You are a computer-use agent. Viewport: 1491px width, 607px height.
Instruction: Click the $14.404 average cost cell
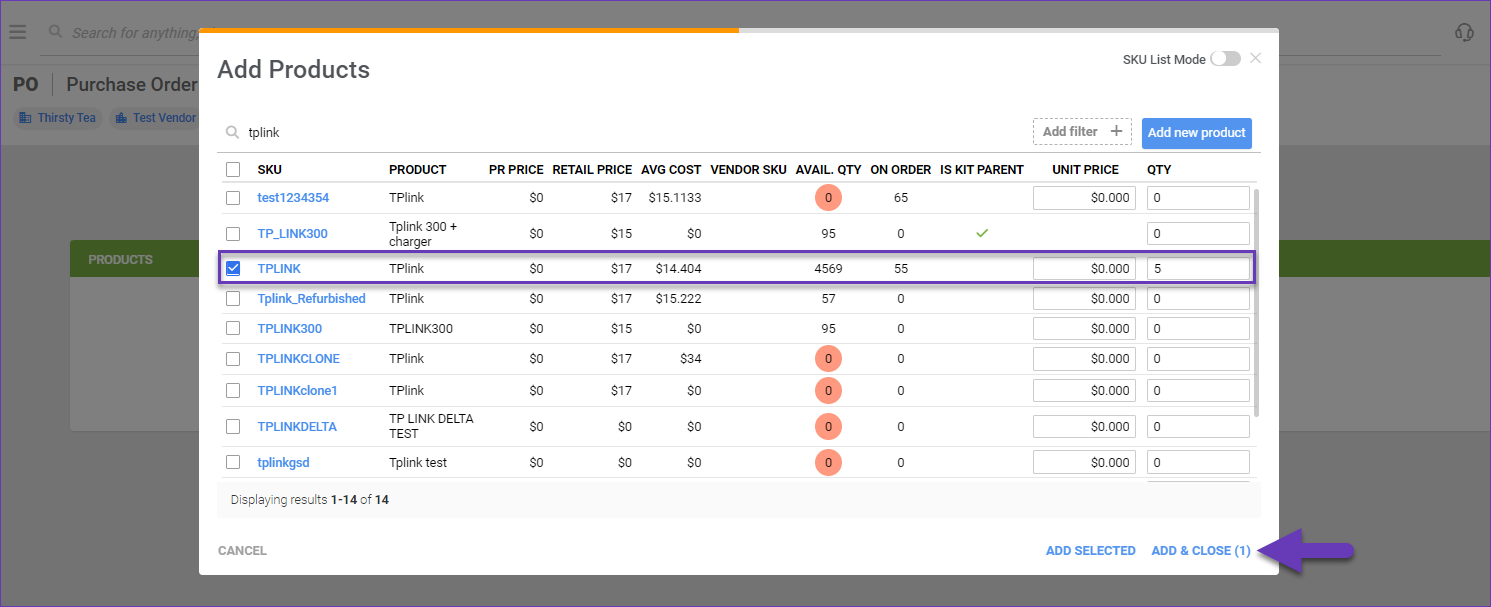point(678,268)
